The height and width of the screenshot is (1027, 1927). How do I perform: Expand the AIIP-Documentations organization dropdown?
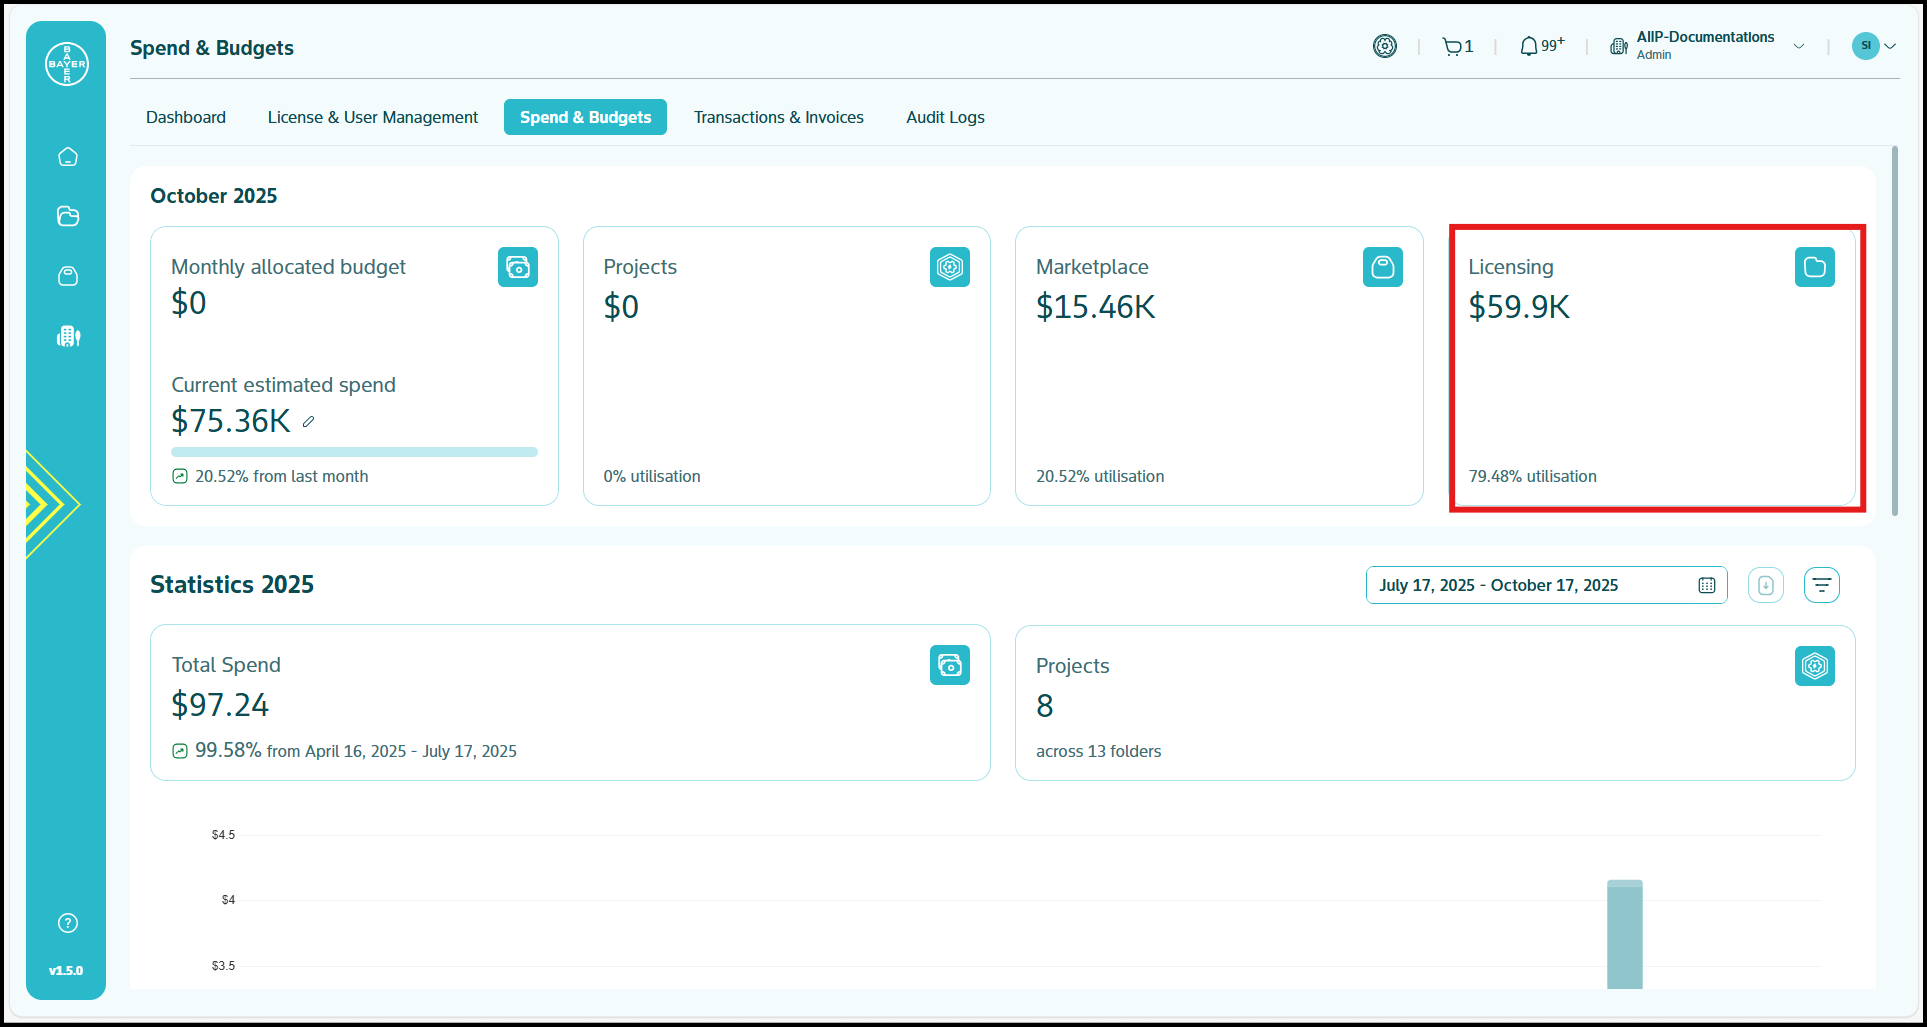point(1799,47)
